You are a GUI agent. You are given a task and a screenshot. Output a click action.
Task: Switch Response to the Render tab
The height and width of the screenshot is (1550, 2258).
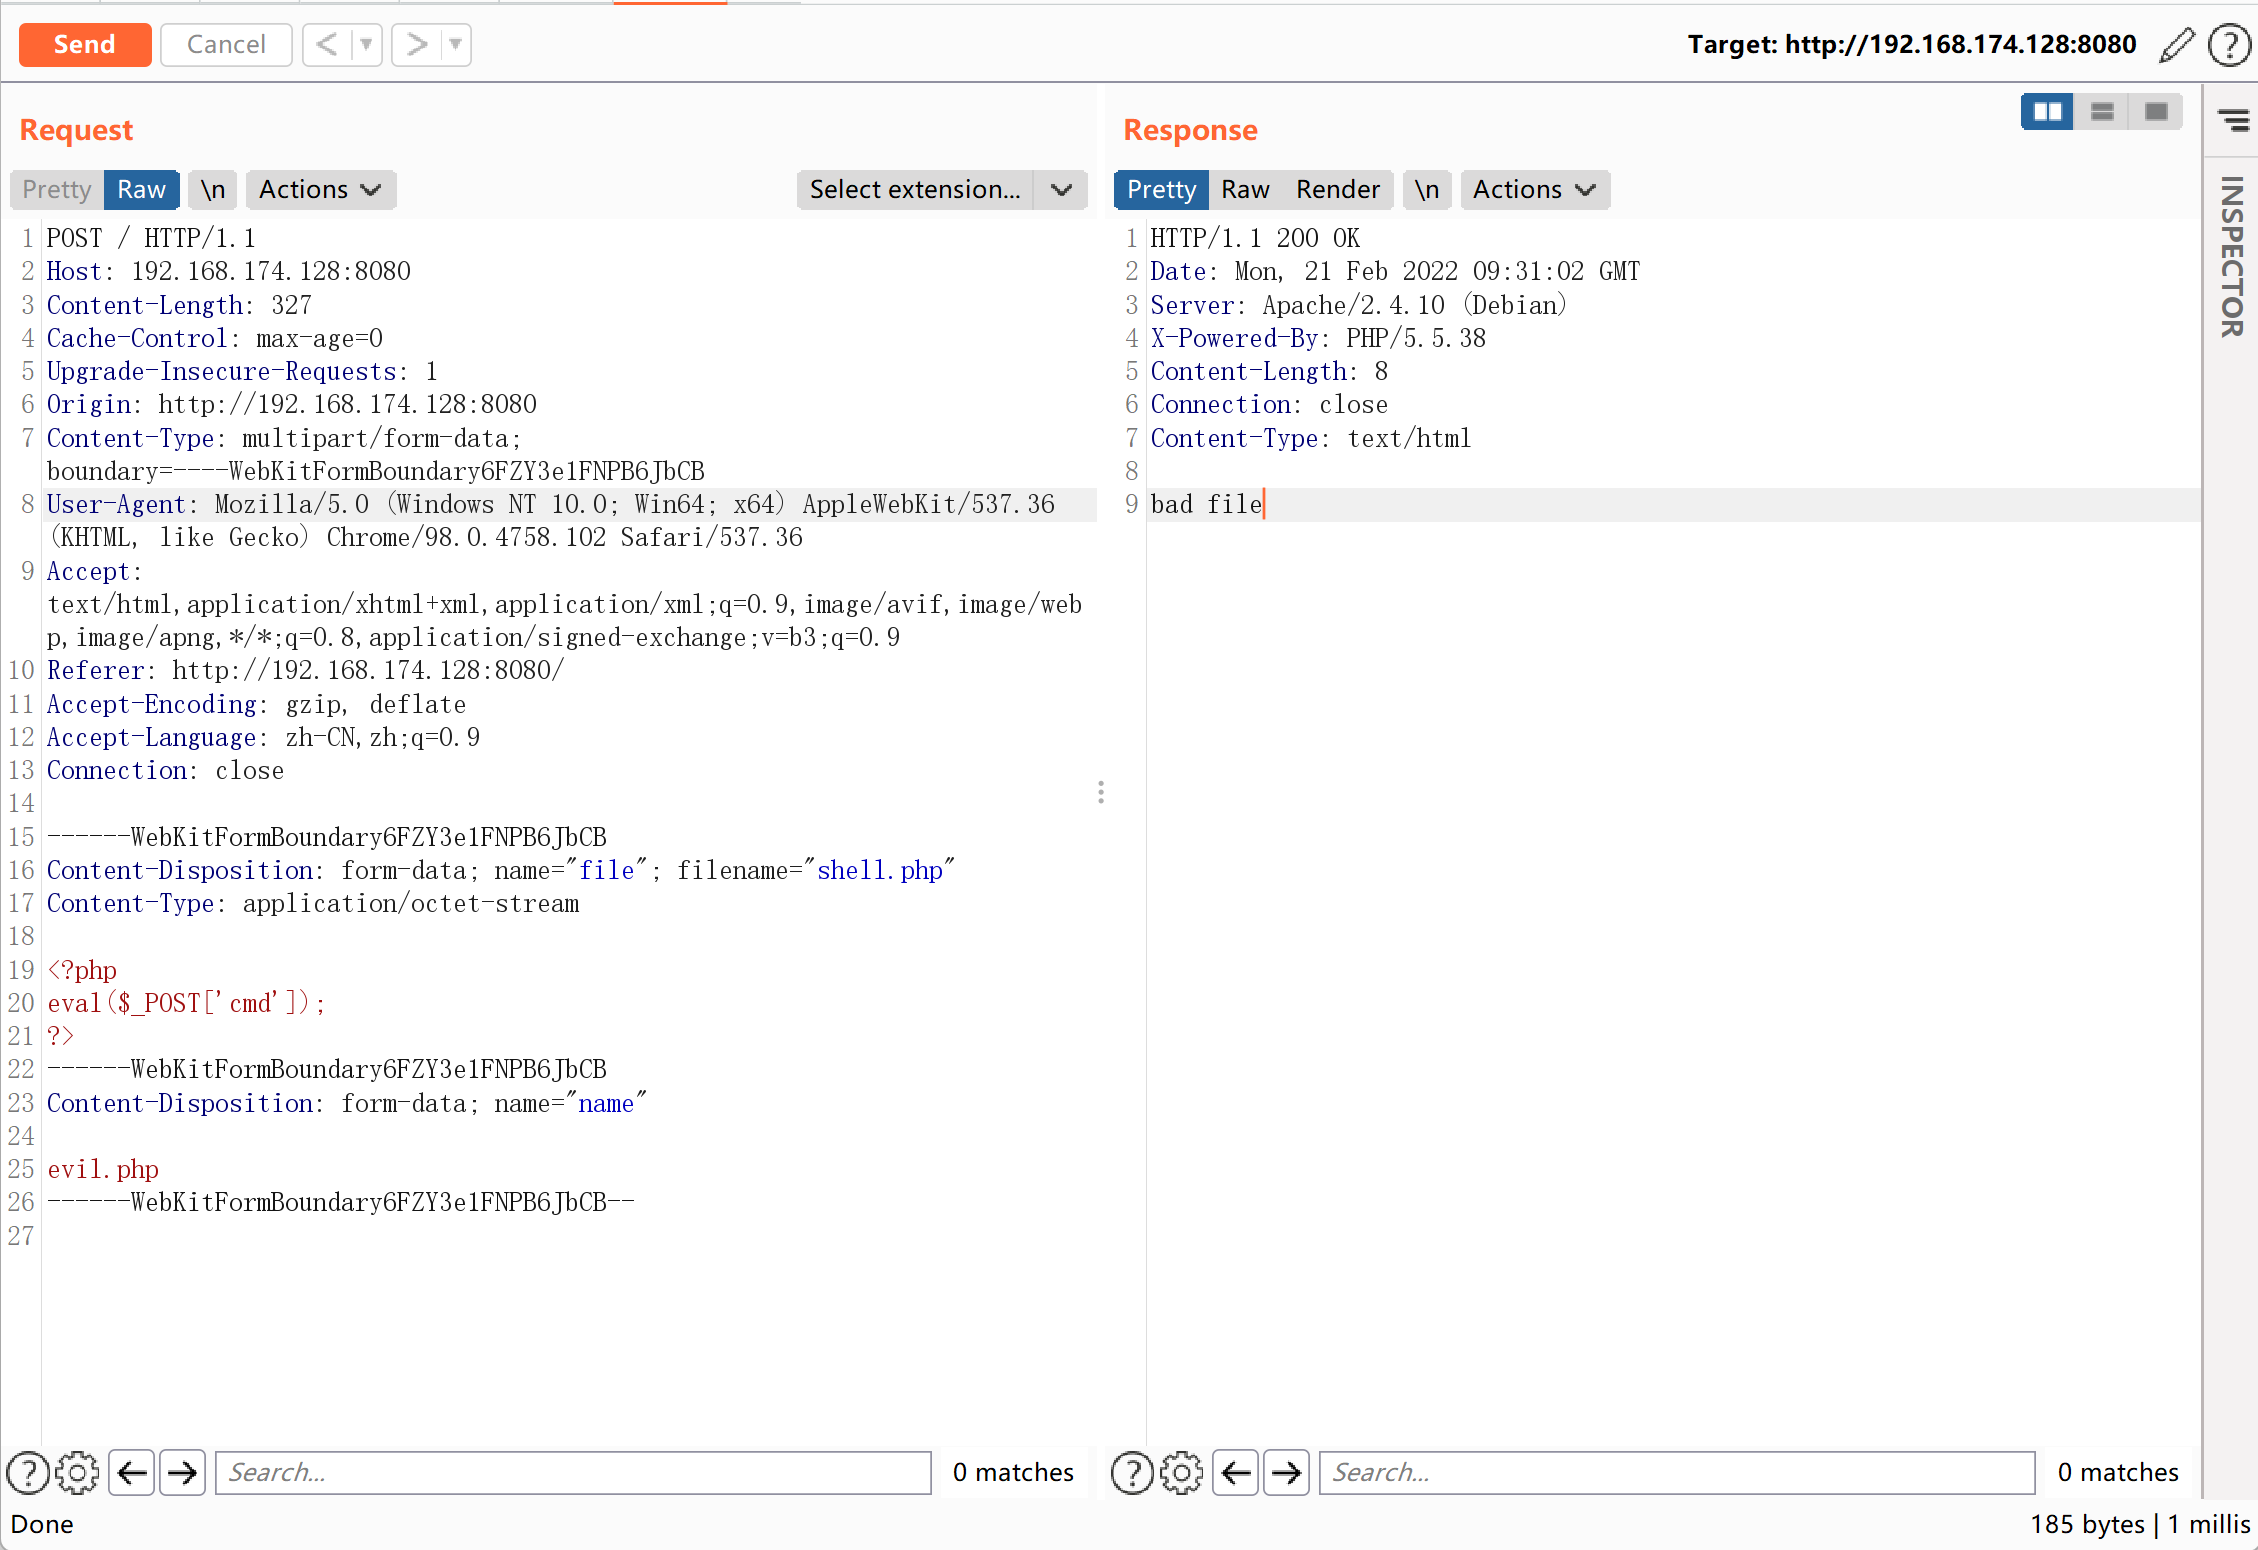click(x=1337, y=190)
